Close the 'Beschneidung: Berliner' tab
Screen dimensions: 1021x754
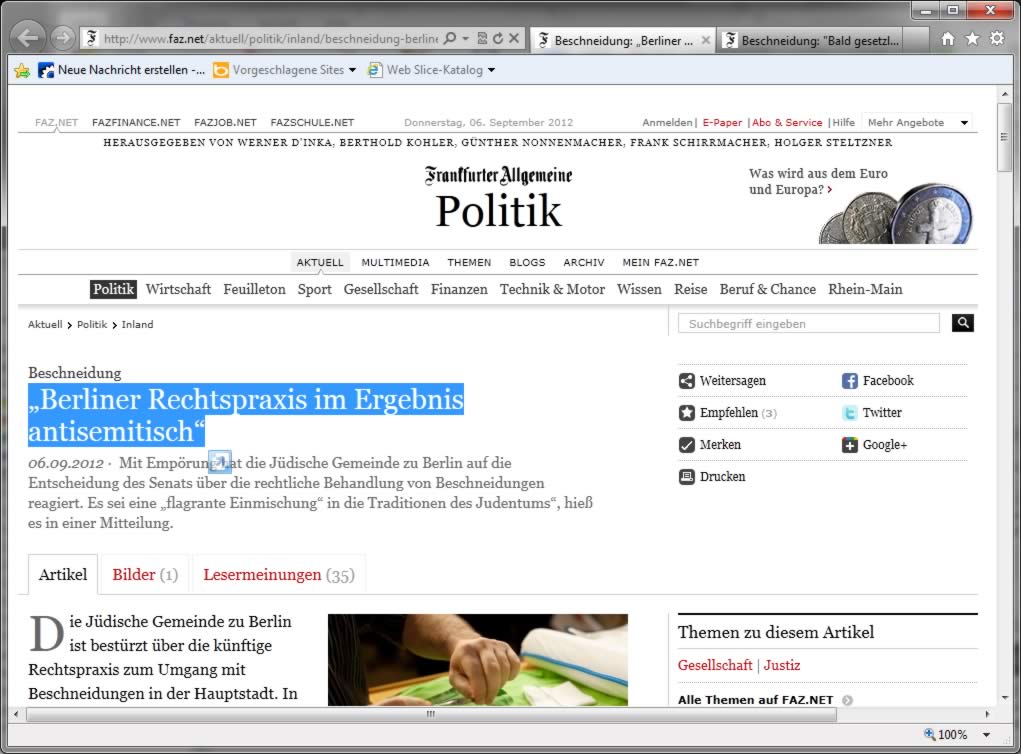(705, 40)
